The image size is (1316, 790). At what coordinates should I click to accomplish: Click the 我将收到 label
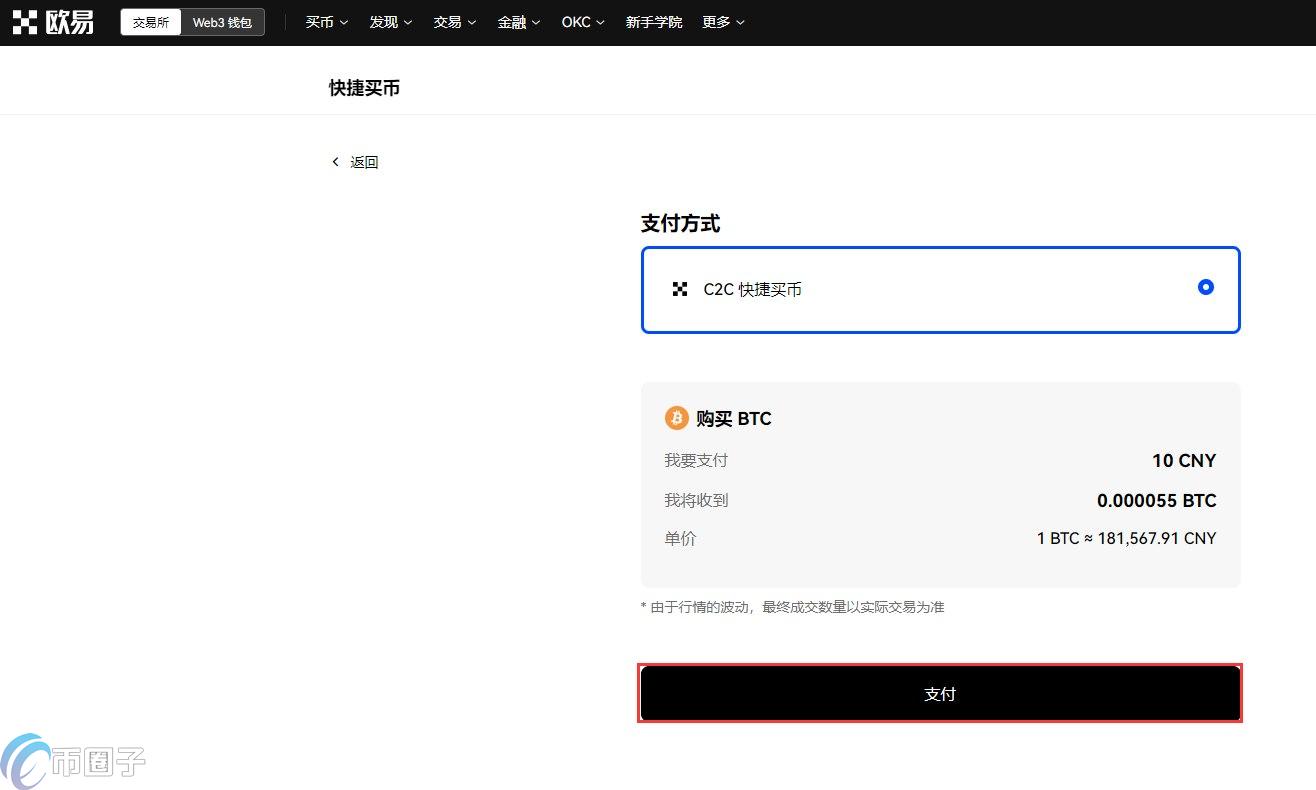[x=696, y=500]
